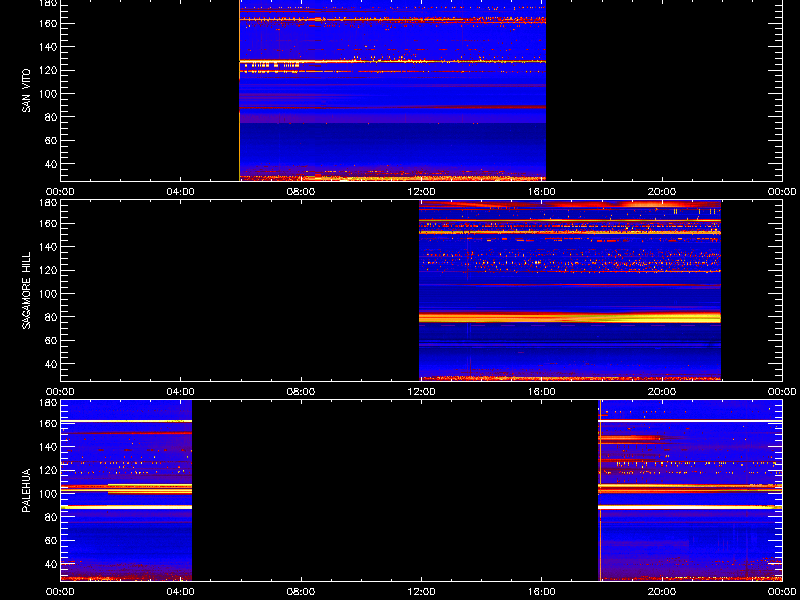
Task: Pick the 04:00 time label on Sagamore Hill axis
Action: (x=181, y=392)
